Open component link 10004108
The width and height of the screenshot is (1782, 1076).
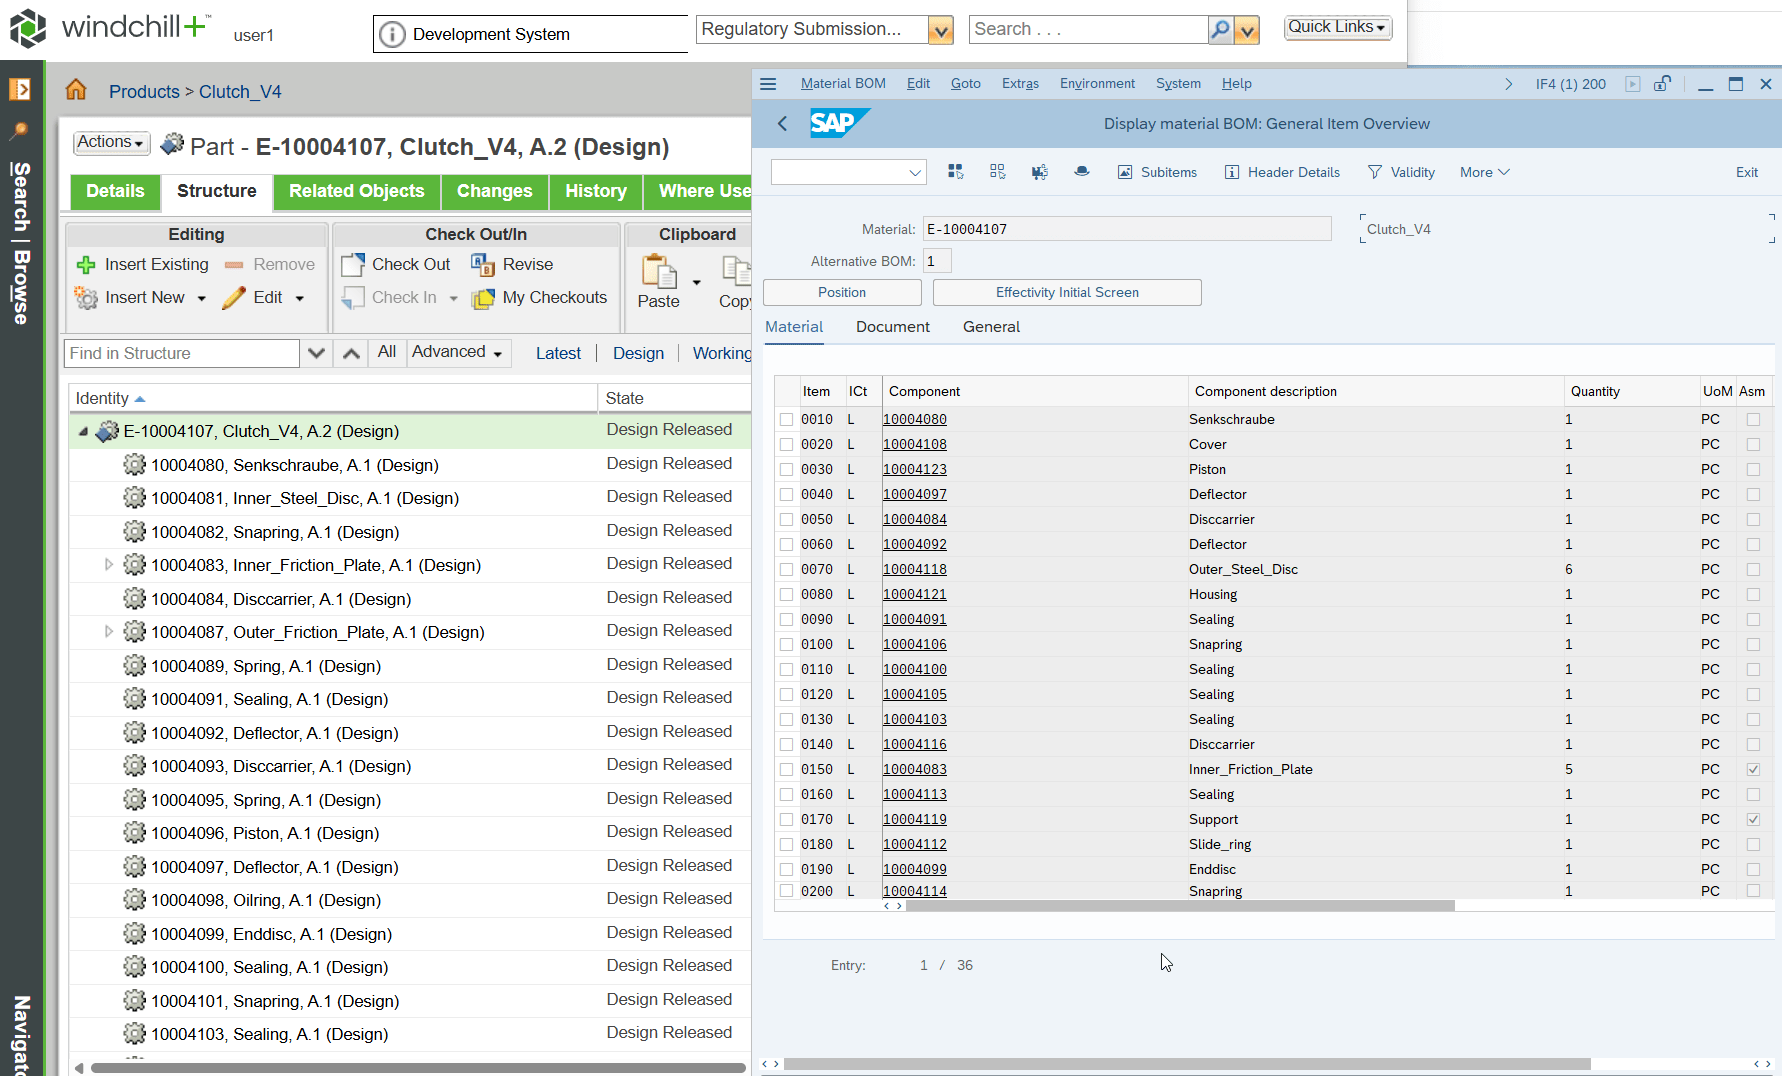point(914,445)
